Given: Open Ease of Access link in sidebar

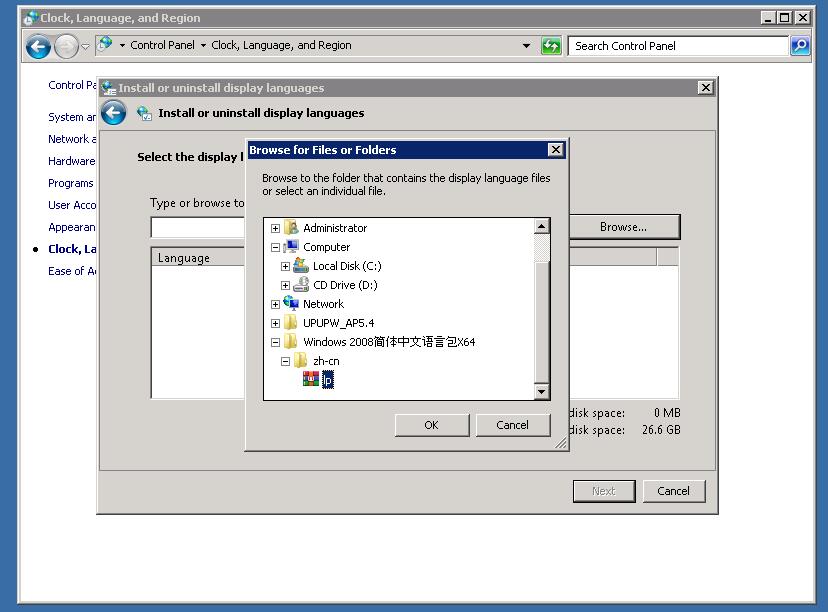Looking at the screenshot, I should tap(72, 271).
